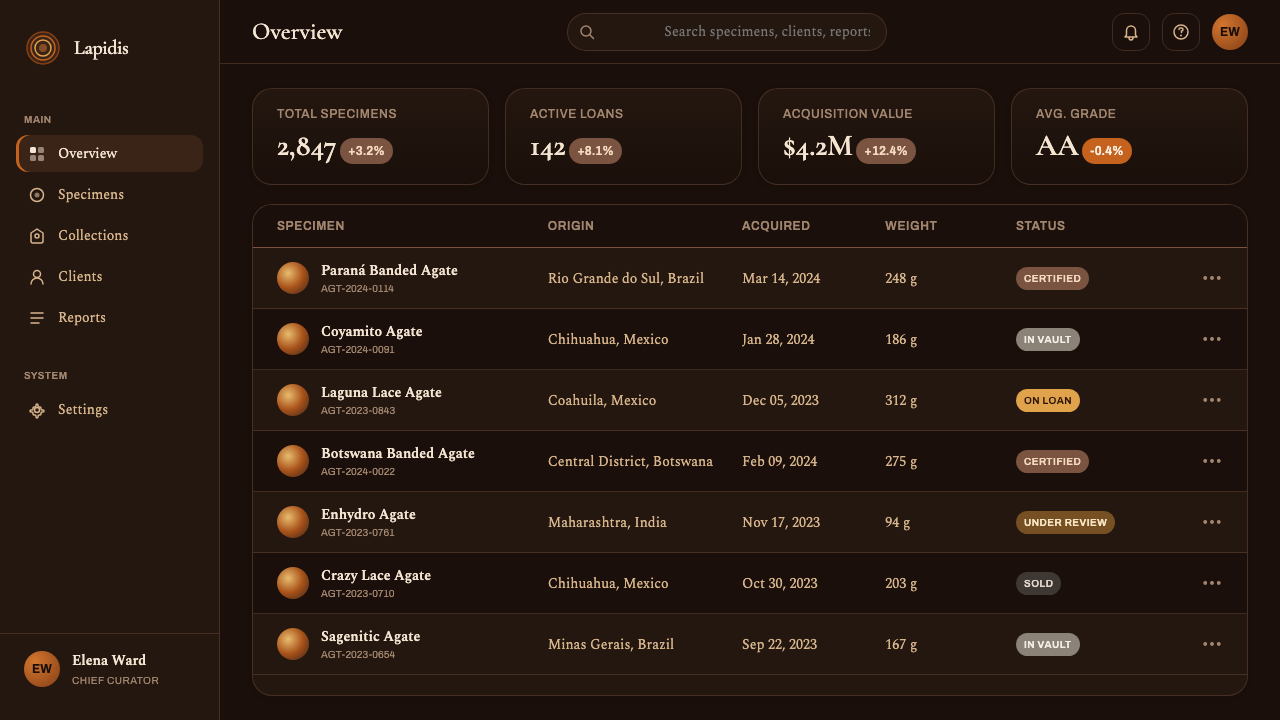Sort by the Status column header

click(1040, 226)
